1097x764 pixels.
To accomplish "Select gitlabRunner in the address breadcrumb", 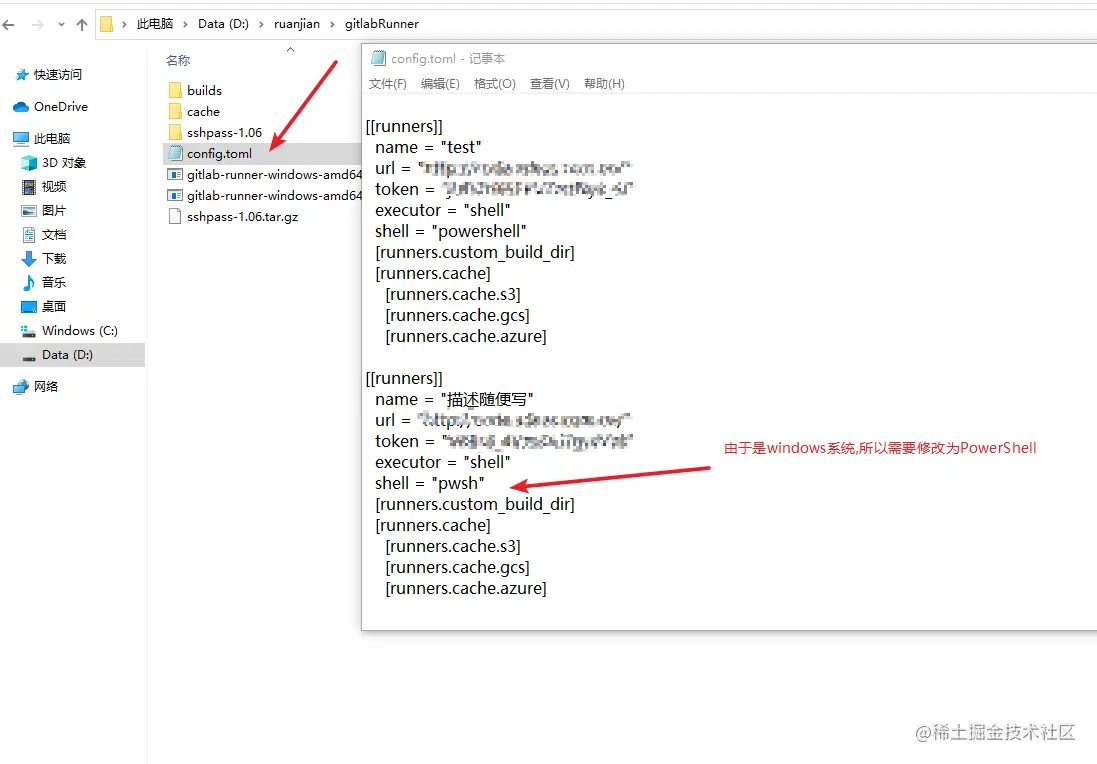I will coord(382,24).
